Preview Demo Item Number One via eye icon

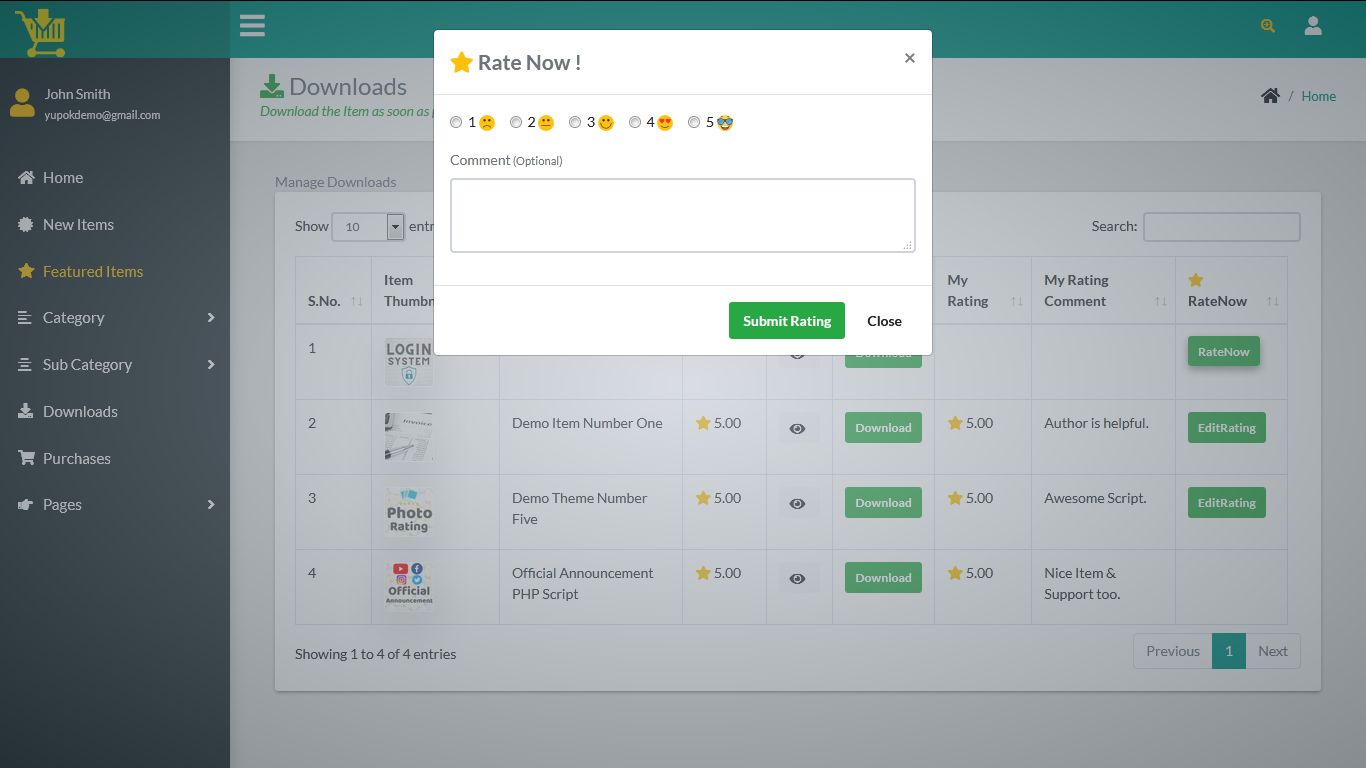(797, 427)
